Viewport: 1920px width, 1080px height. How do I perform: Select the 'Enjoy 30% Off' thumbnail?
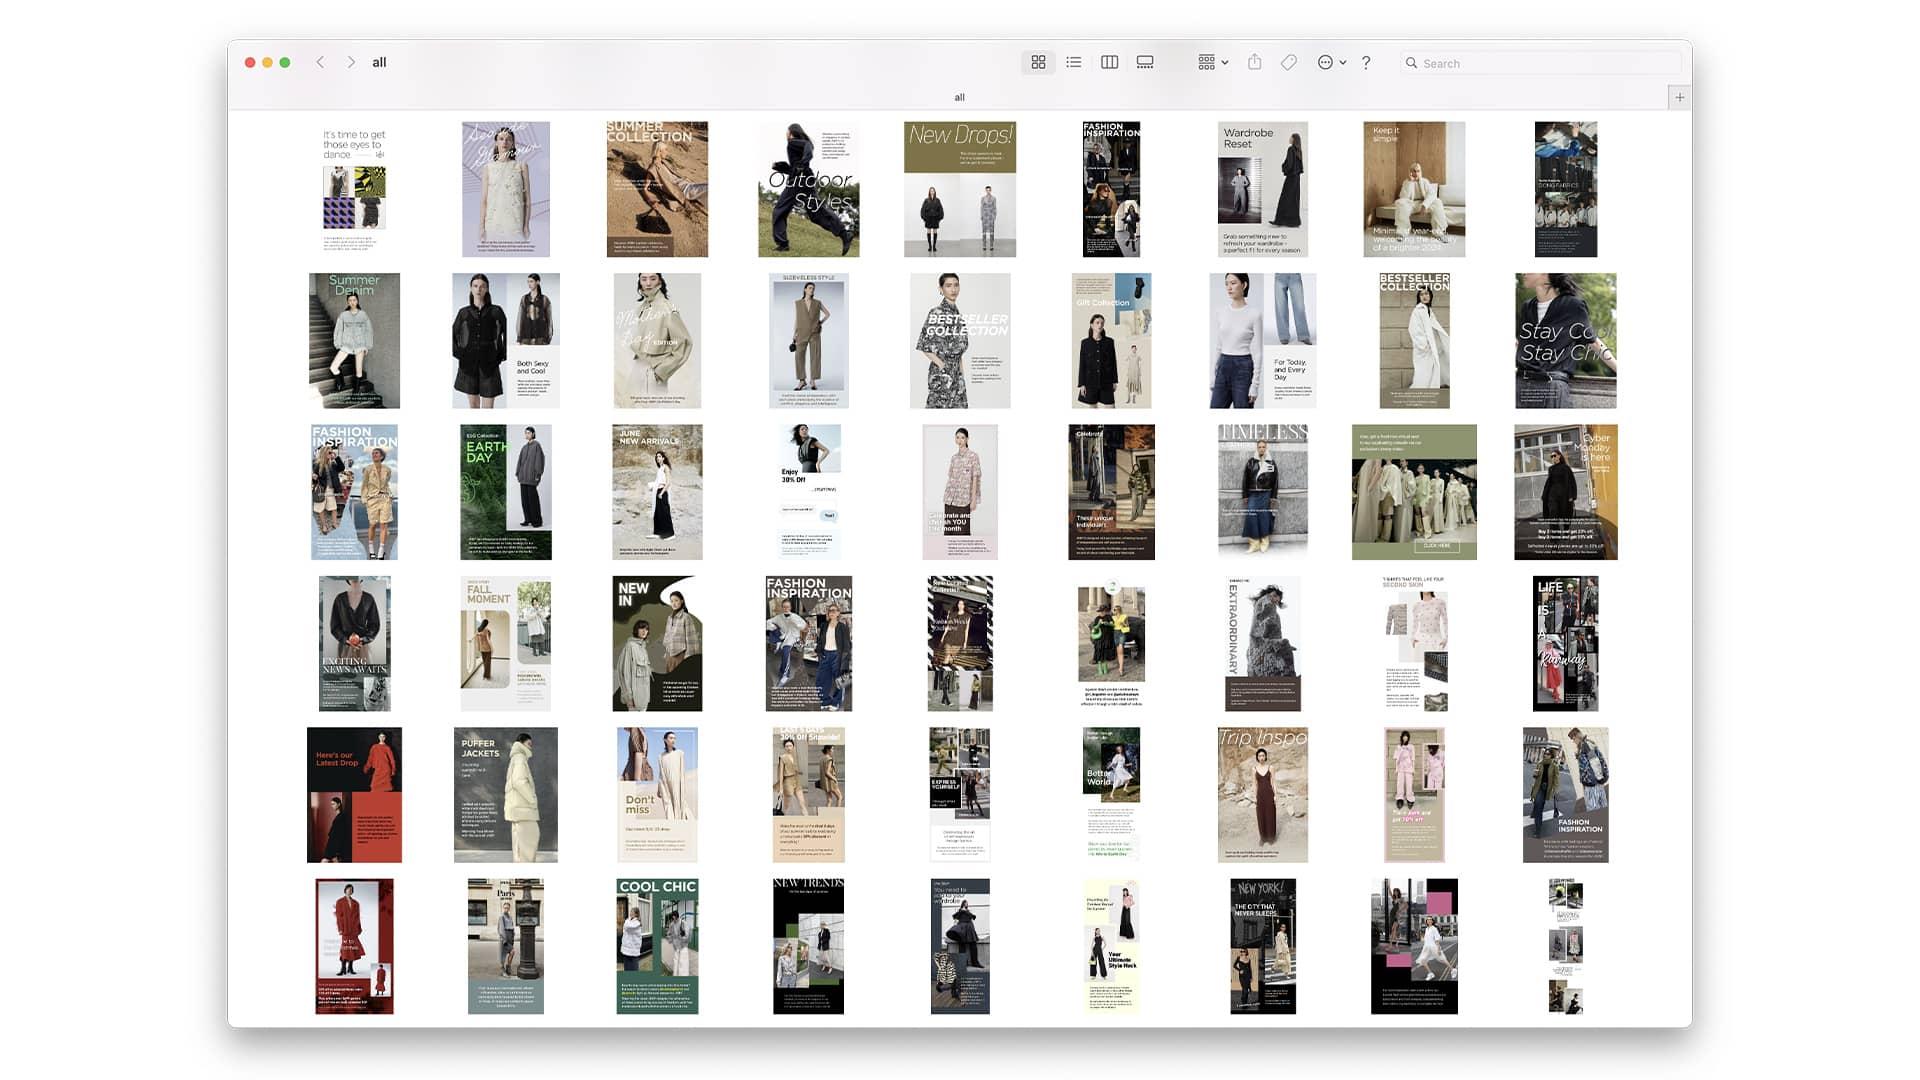pos(809,492)
